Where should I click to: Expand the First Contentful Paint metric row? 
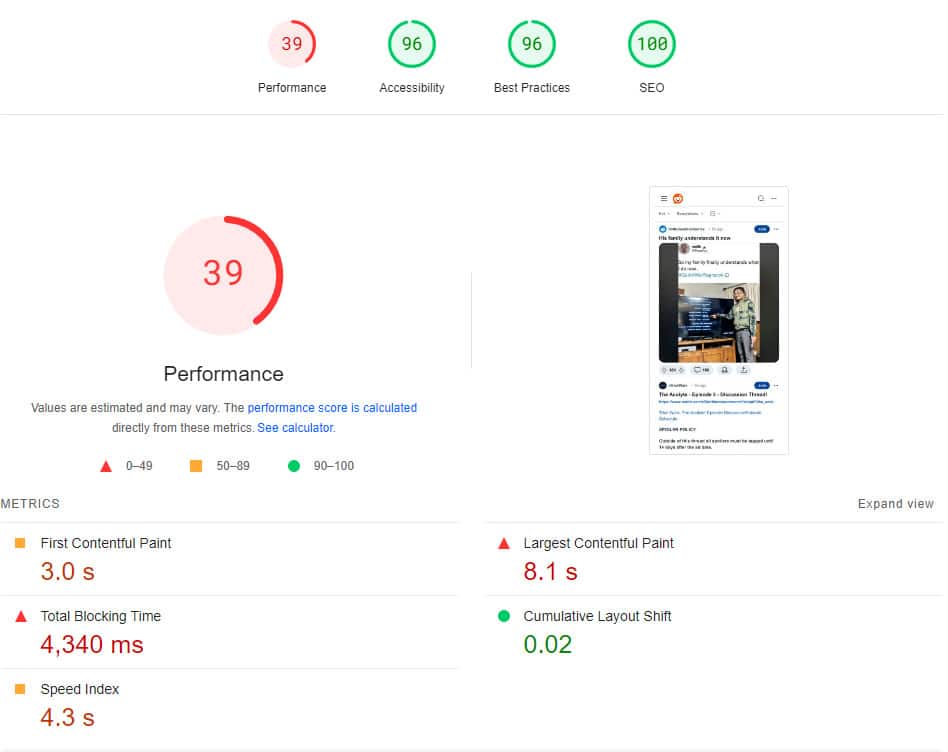[x=106, y=543]
